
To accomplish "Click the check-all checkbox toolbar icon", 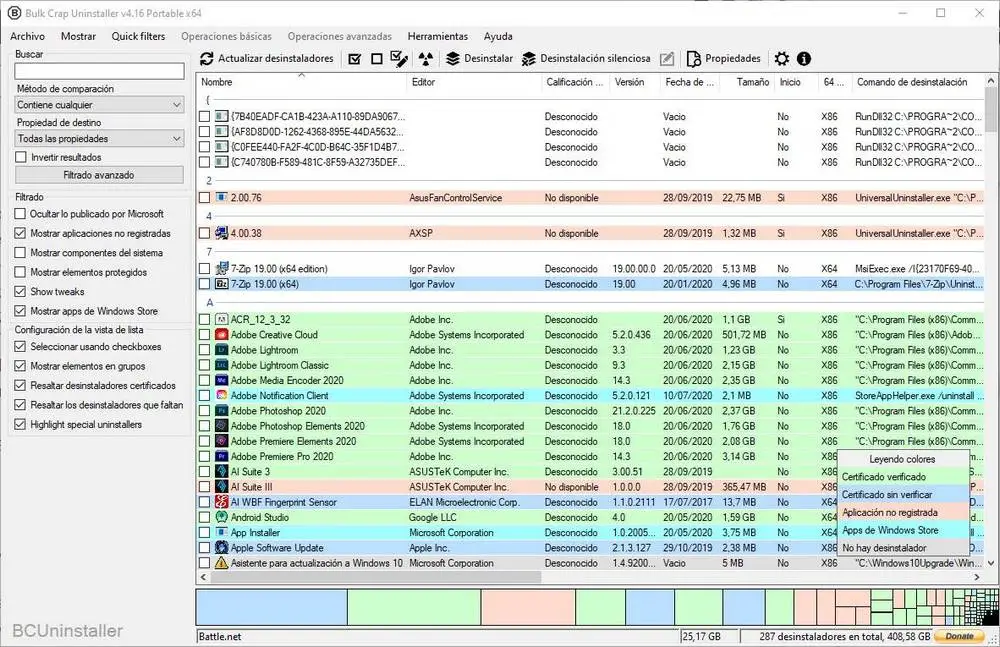I will coord(355,59).
